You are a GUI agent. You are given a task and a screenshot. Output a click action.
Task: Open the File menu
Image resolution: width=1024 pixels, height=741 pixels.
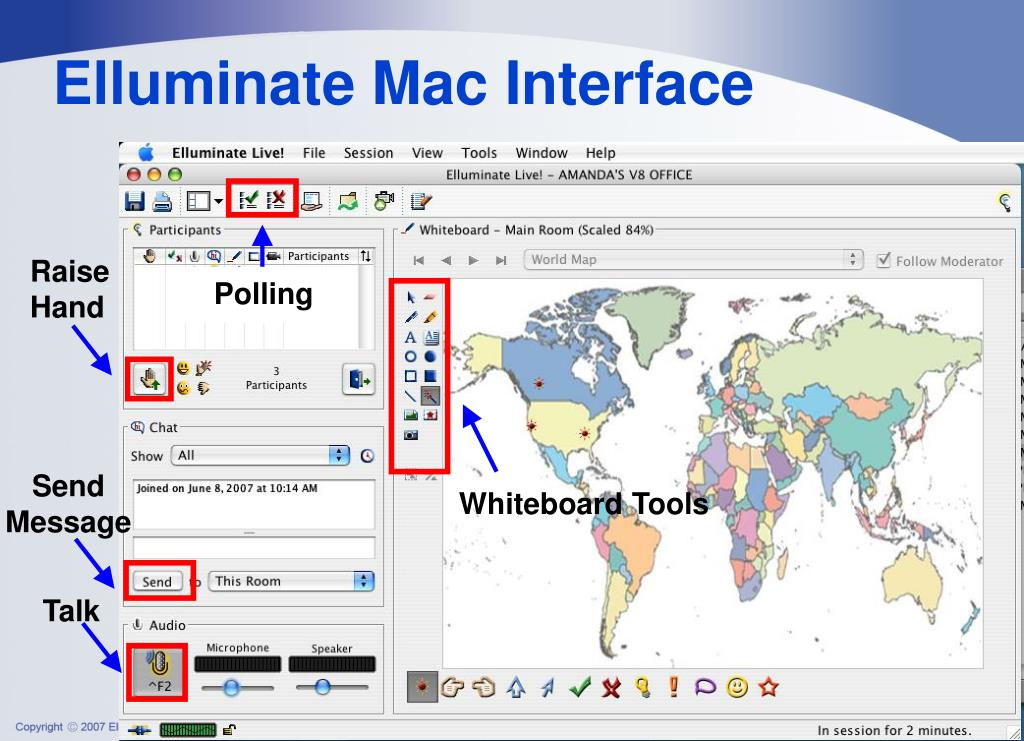click(x=314, y=153)
